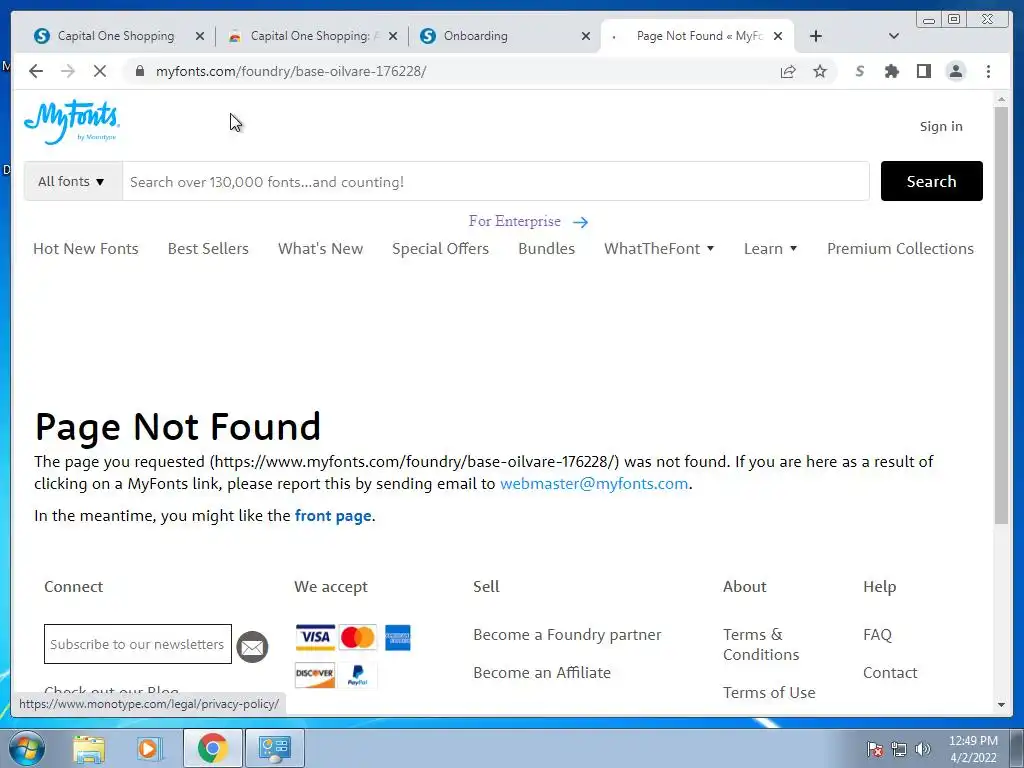Open the tab search chevron
Image resolution: width=1024 pixels, height=768 pixels.
click(x=894, y=36)
